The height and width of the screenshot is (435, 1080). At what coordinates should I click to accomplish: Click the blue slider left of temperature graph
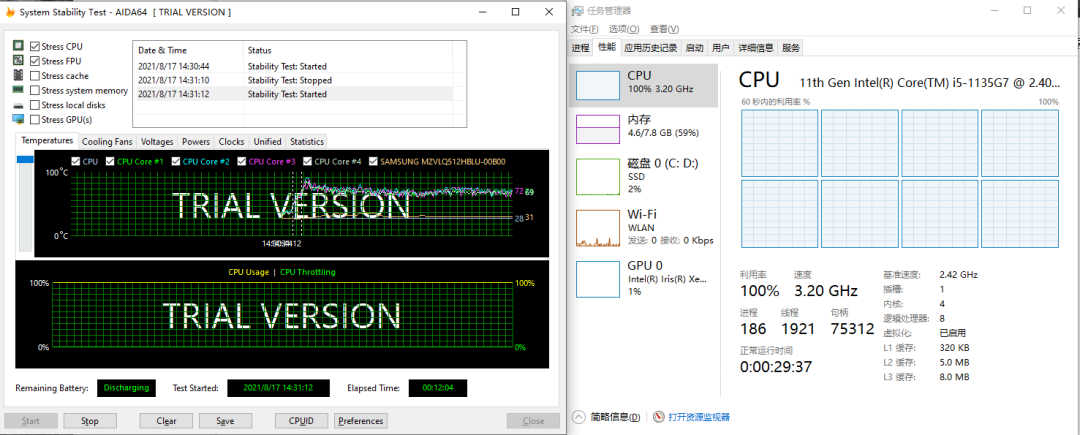[x=25, y=160]
